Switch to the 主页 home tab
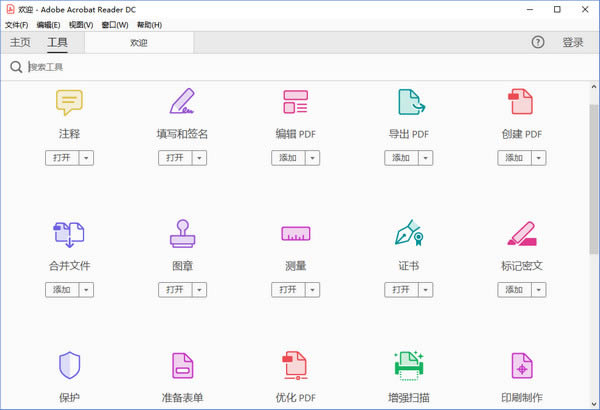The image size is (600, 410). [x=20, y=42]
